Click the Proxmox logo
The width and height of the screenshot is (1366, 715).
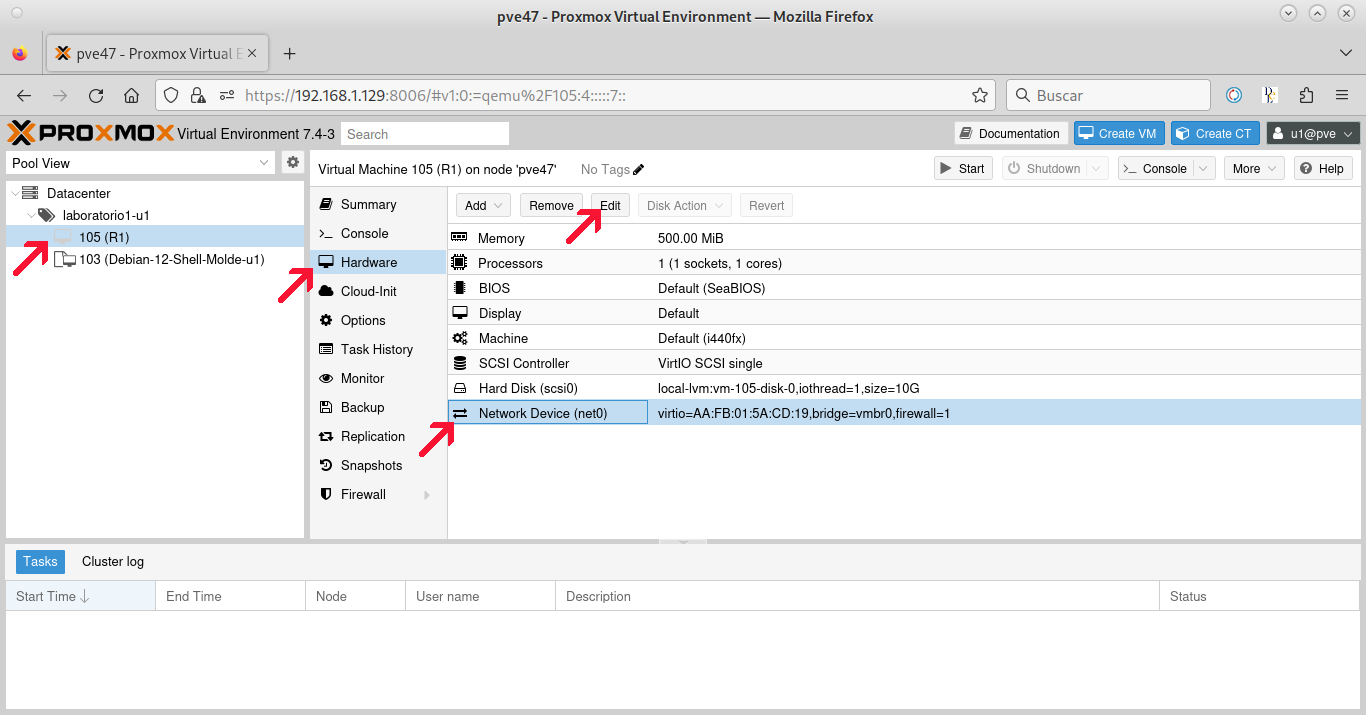click(x=91, y=133)
